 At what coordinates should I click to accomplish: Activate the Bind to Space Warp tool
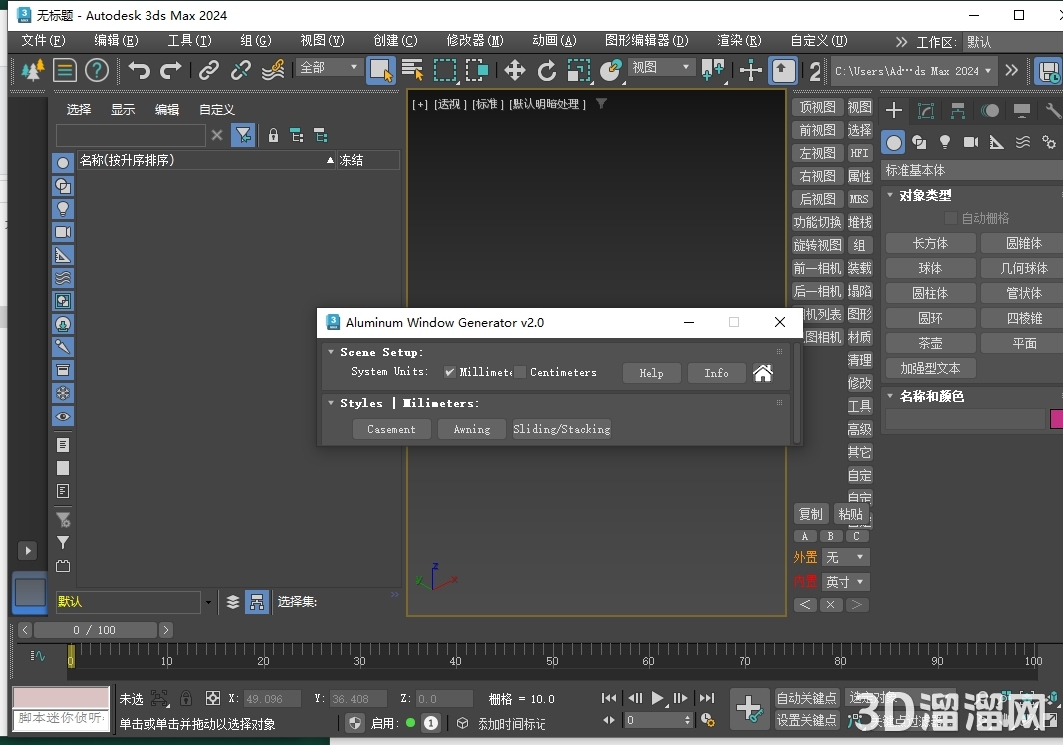coord(273,70)
